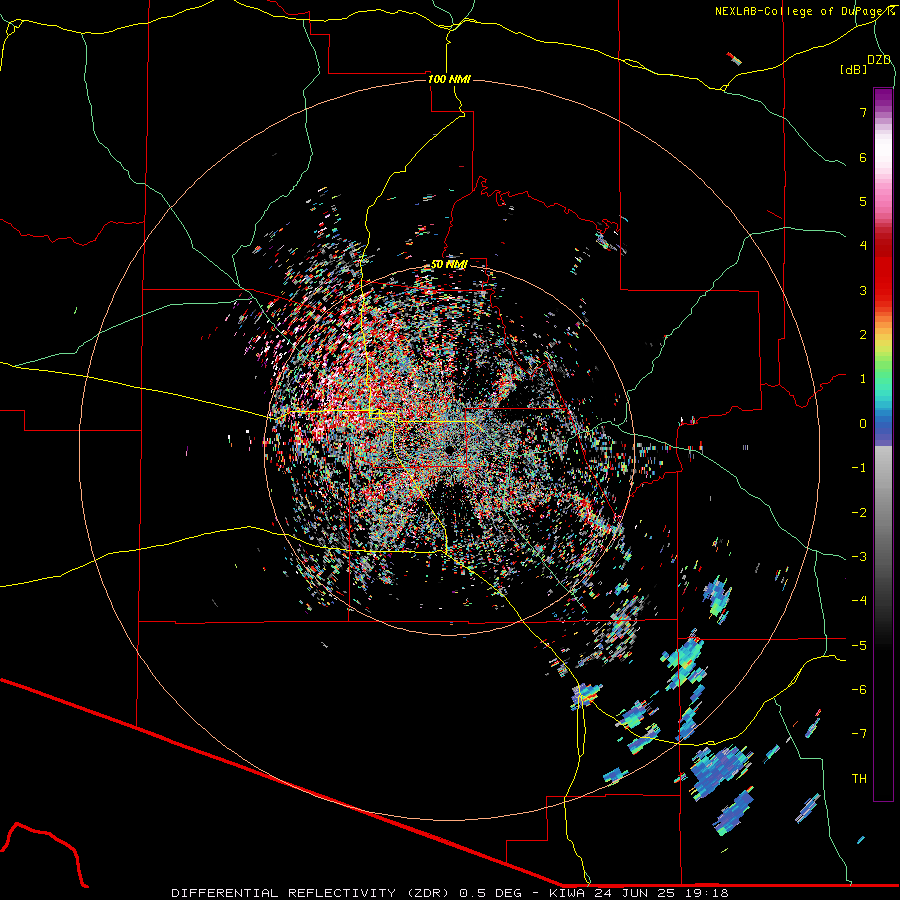The image size is (900, 900).
Task: Click the '4' value on the color scale
Action: pos(863,246)
